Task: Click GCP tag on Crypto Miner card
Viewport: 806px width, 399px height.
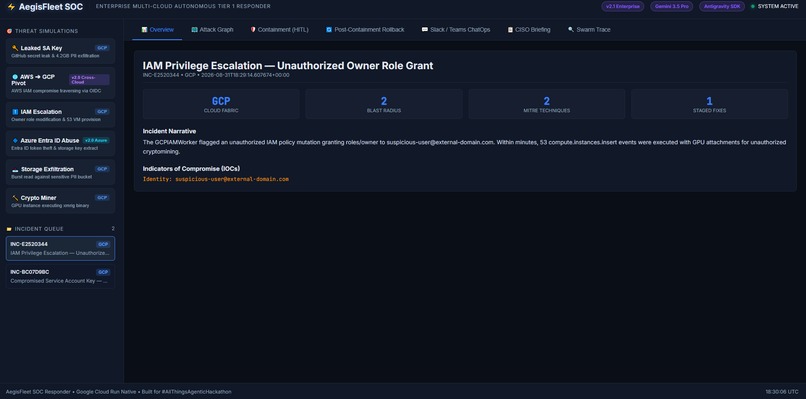Action: pyautogui.click(x=102, y=198)
